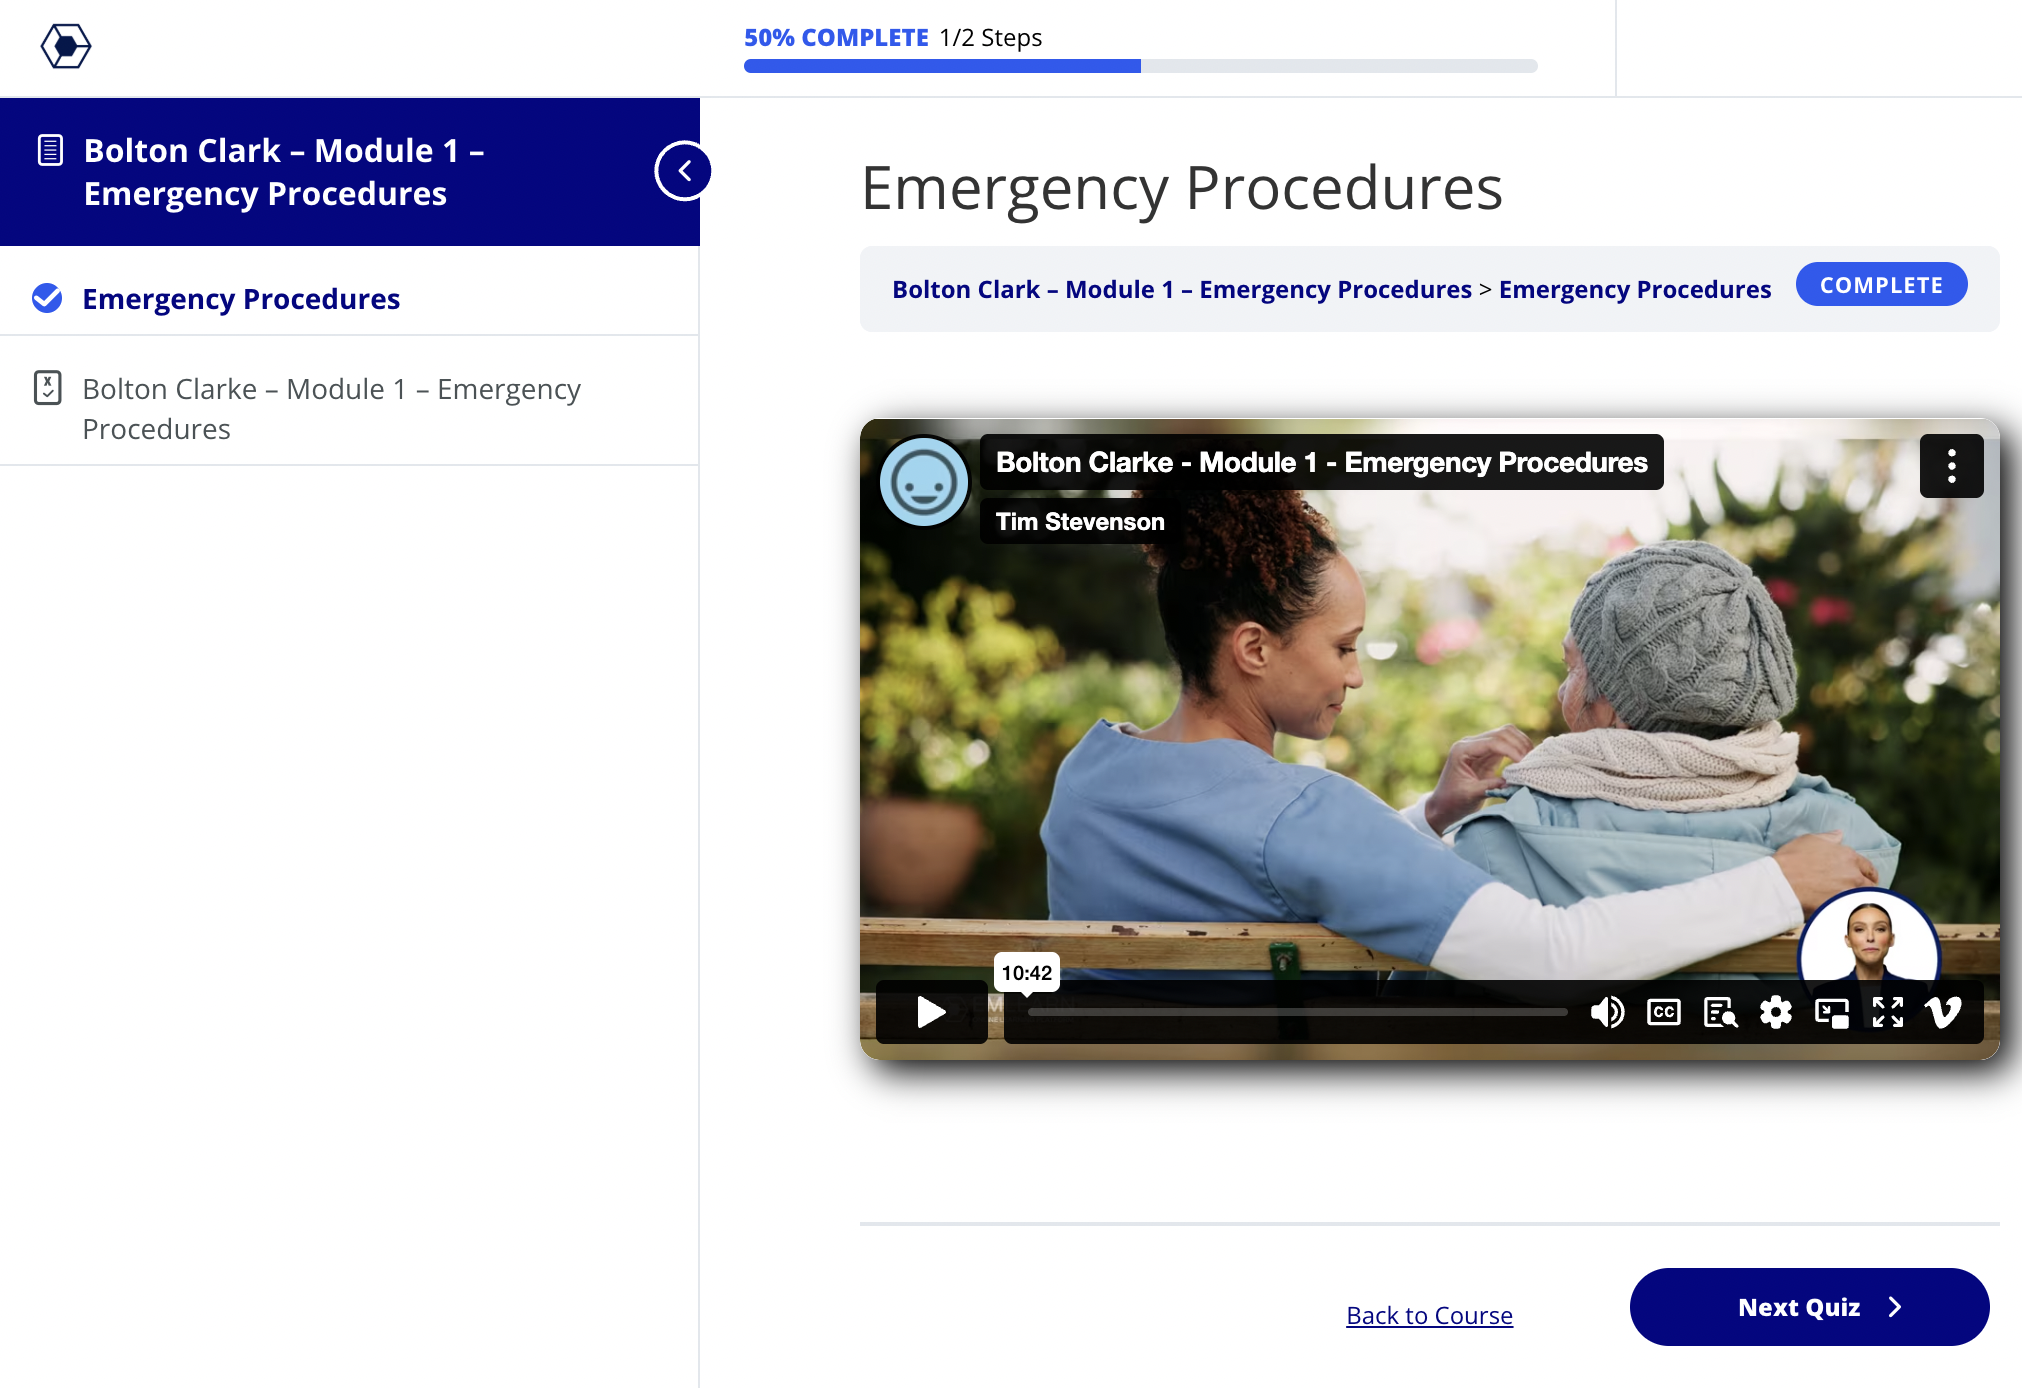Enable picture-in-picture mode

pyautogui.click(x=1832, y=1013)
